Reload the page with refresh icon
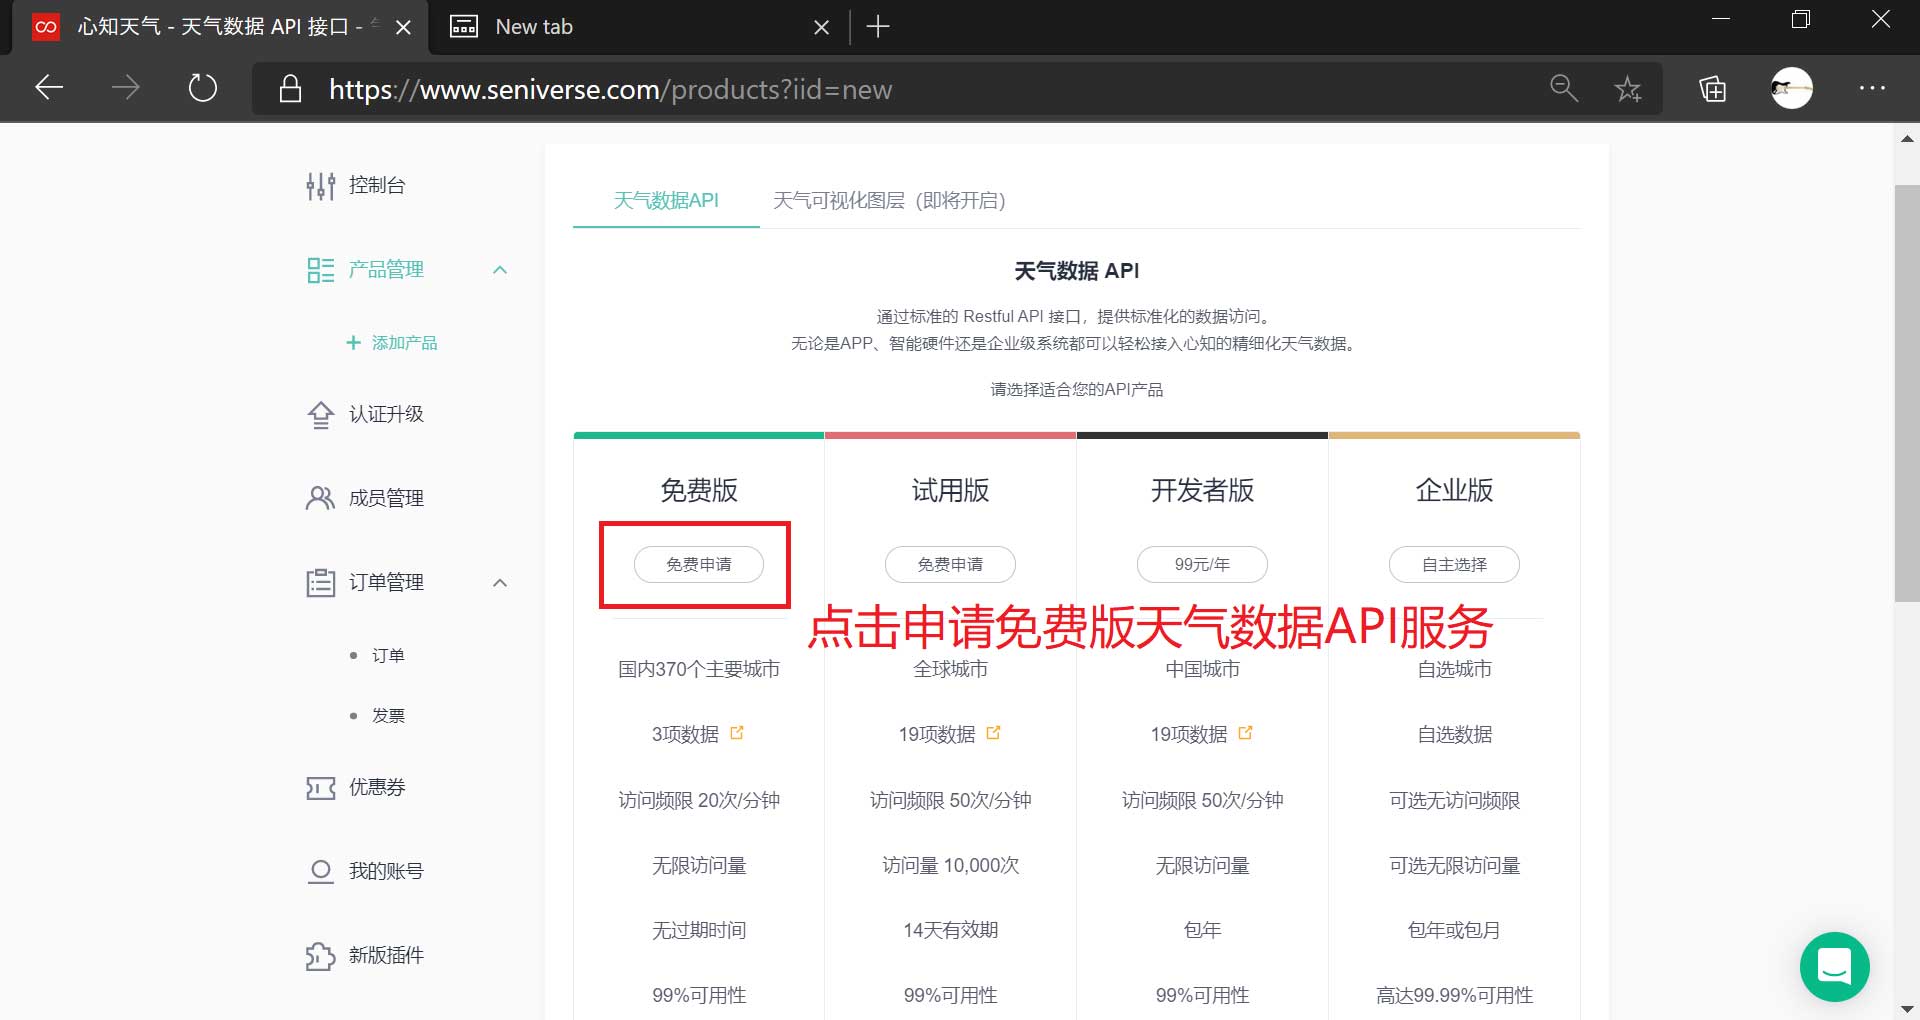The height and width of the screenshot is (1020, 1920). pyautogui.click(x=203, y=88)
